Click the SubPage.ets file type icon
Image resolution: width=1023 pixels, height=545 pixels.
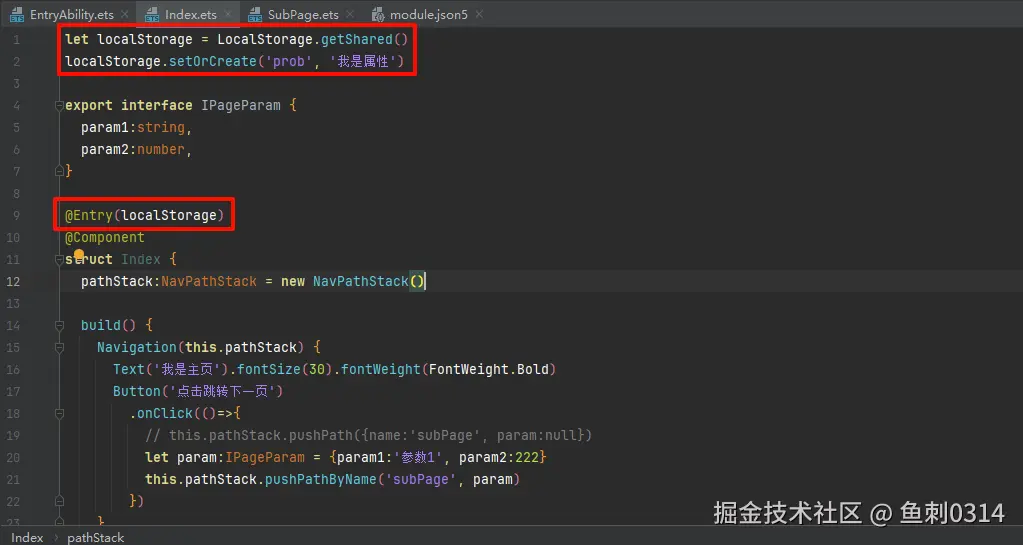click(255, 14)
